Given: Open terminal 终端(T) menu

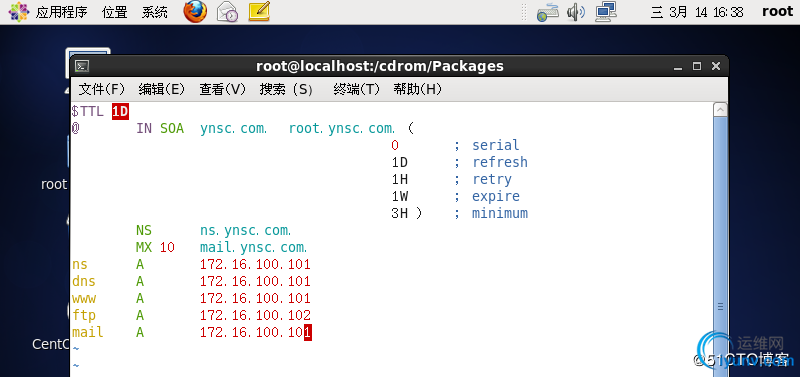Looking at the screenshot, I should tap(357, 89).
